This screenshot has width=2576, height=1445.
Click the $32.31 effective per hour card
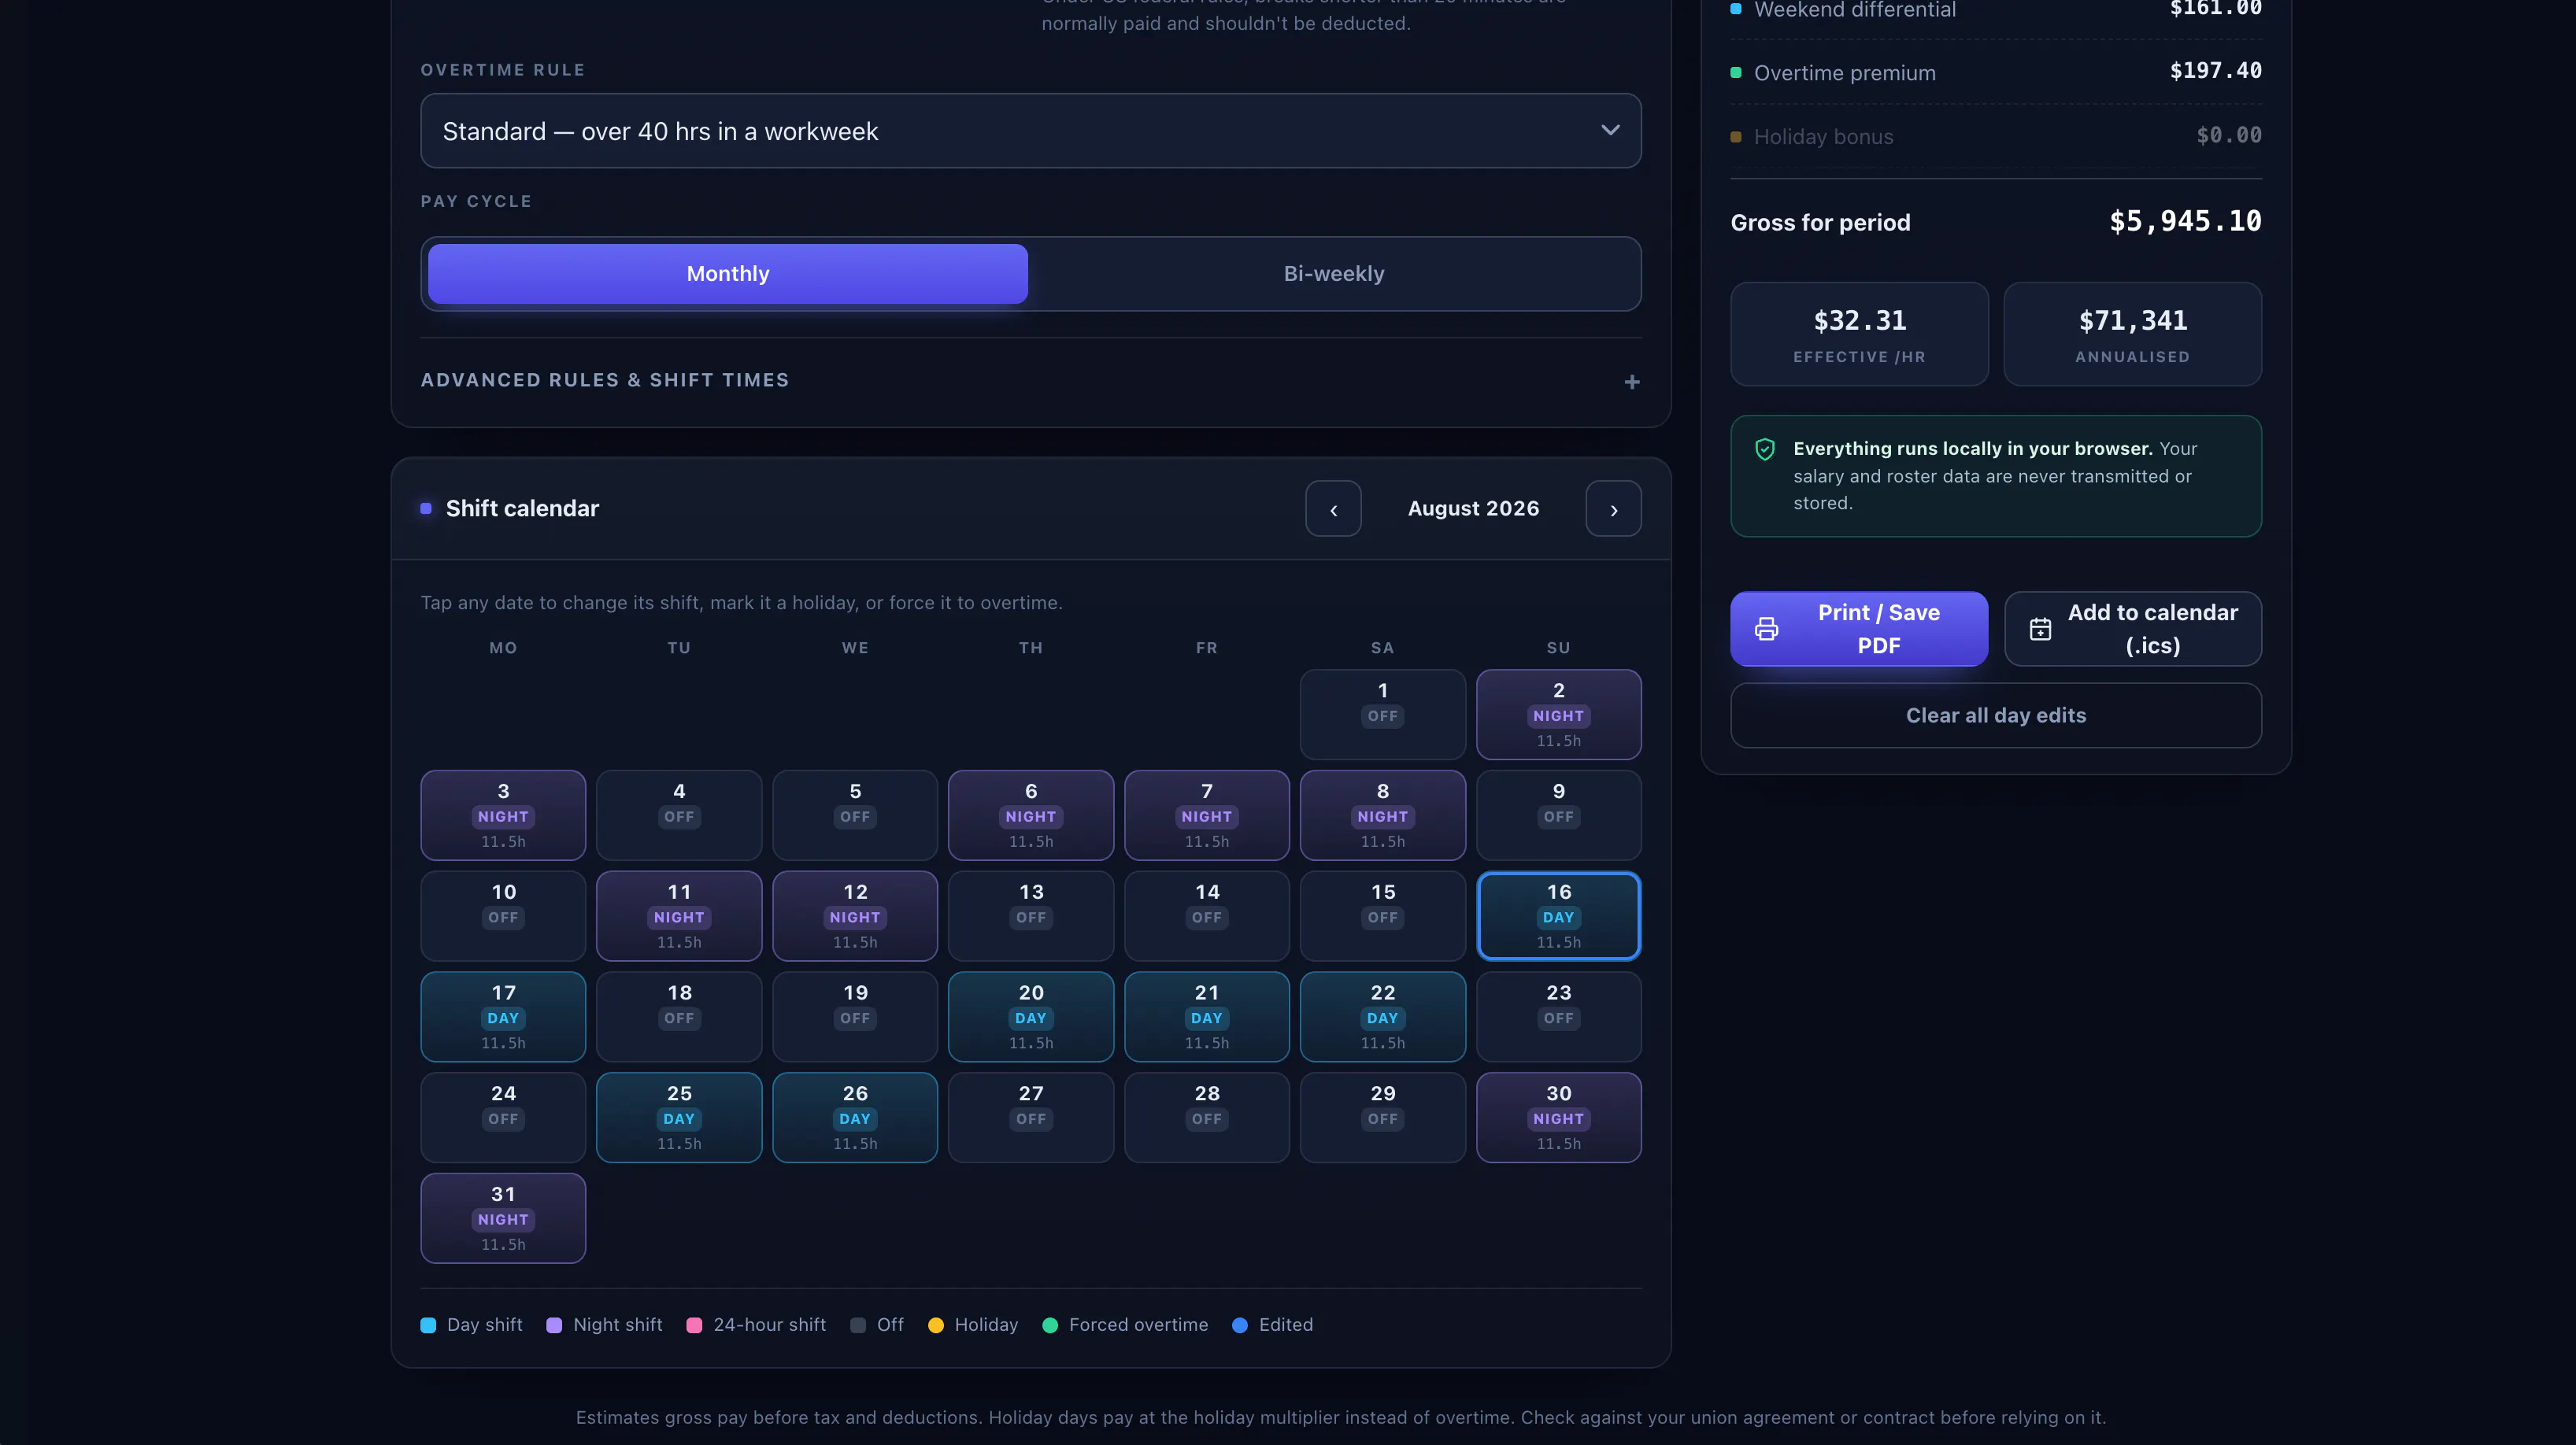pos(1859,334)
